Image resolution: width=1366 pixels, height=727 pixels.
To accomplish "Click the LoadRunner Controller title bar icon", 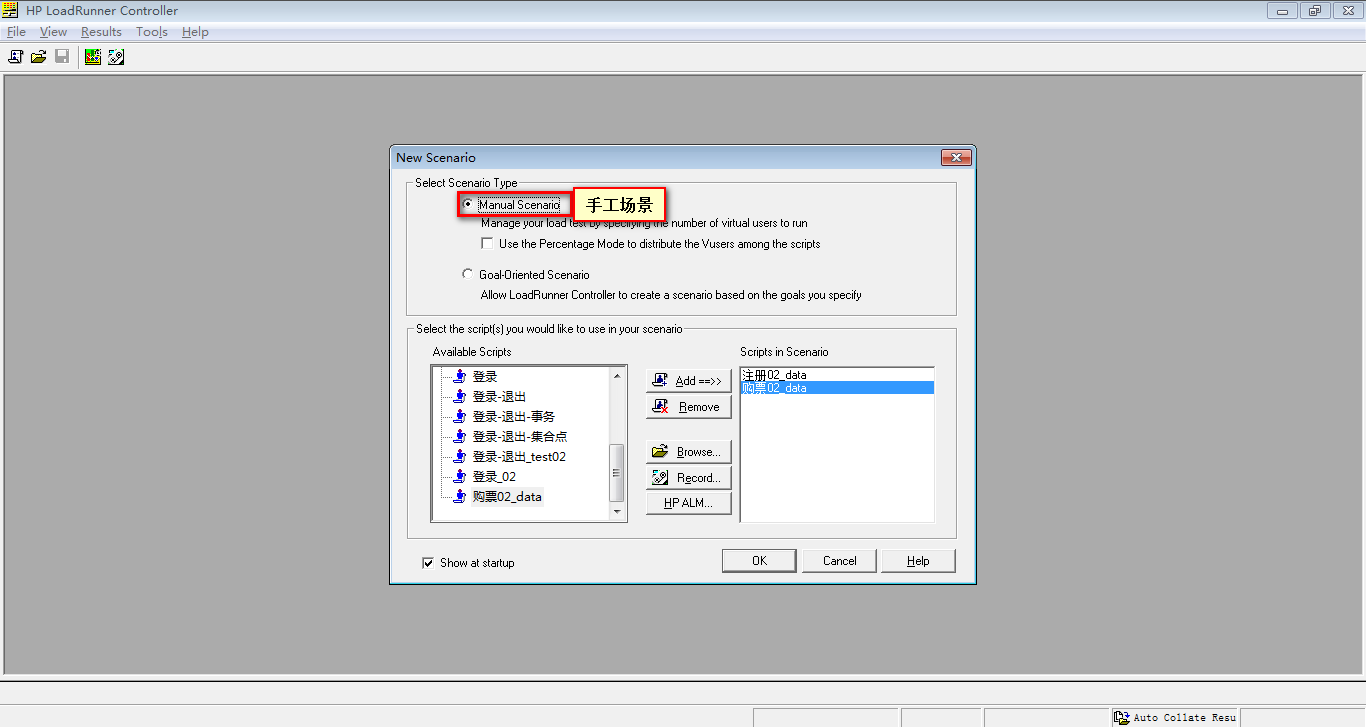I will click(x=11, y=10).
